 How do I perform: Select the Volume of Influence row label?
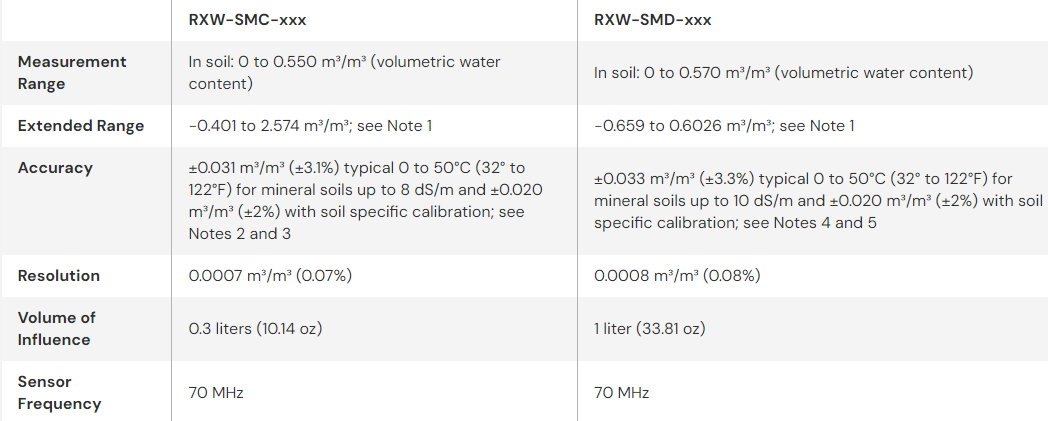pyautogui.click(x=57, y=329)
